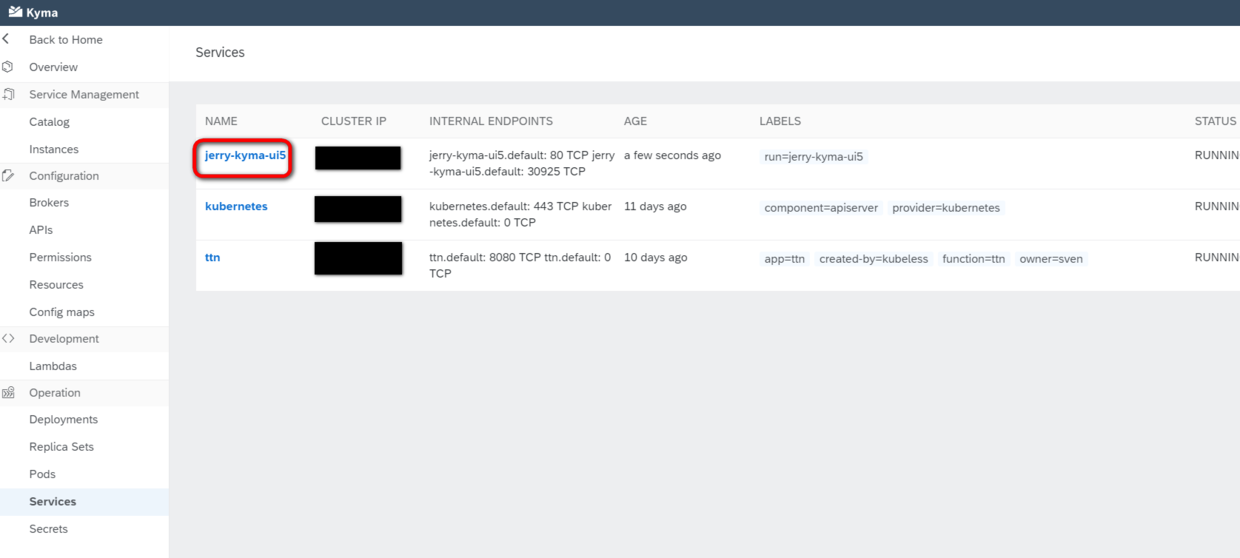Go Back to Home

(66, 40)
